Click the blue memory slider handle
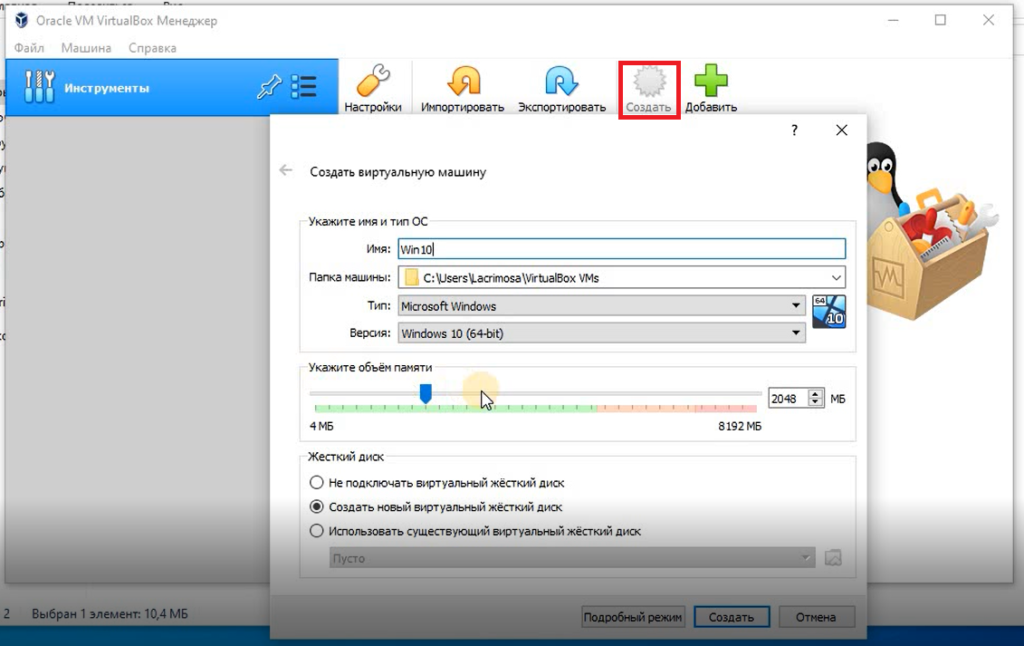Screen dimensions: 1024x646 [x=425, y=393]
